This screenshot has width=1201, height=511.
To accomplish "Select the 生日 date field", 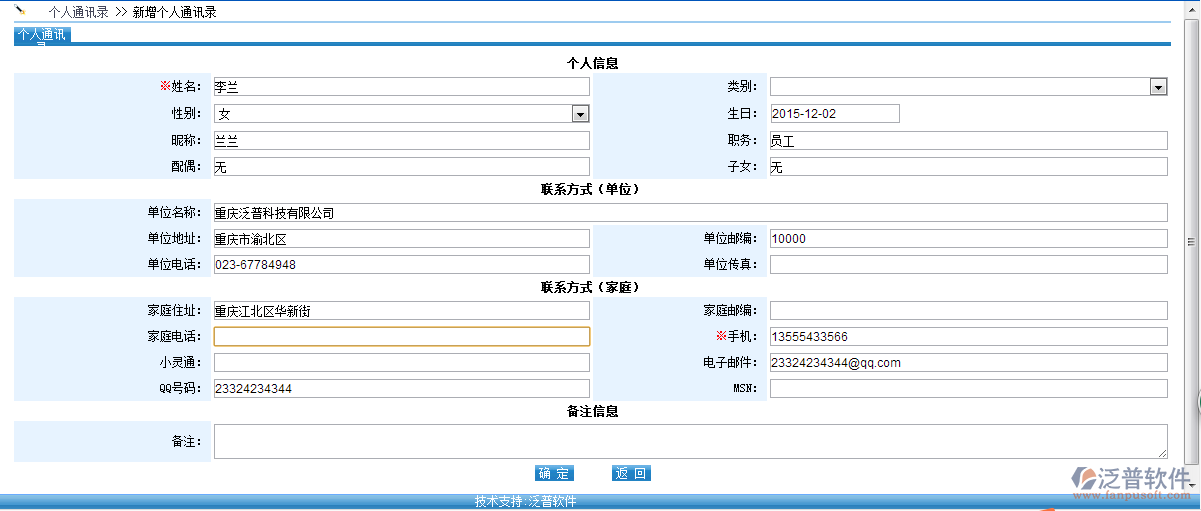I will [834, 114].
